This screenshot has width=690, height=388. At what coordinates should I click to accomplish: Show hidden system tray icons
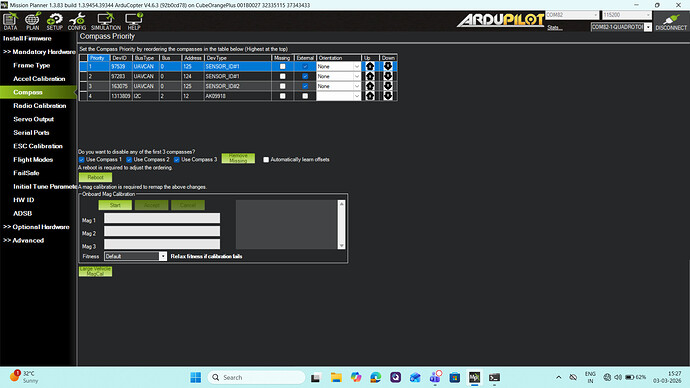click(558, 377)
